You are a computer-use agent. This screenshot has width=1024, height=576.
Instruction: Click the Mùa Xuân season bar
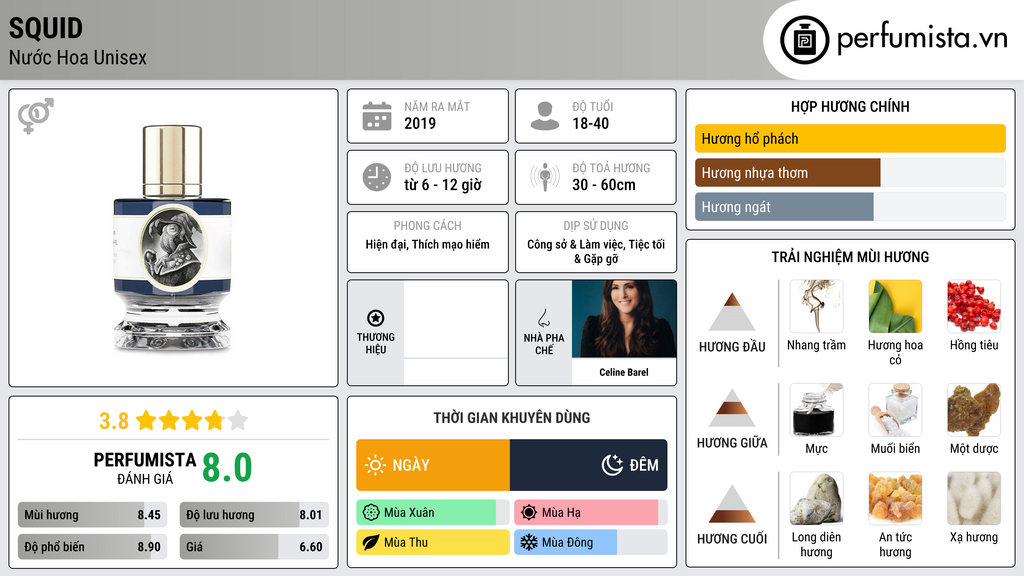pos(433,513)
